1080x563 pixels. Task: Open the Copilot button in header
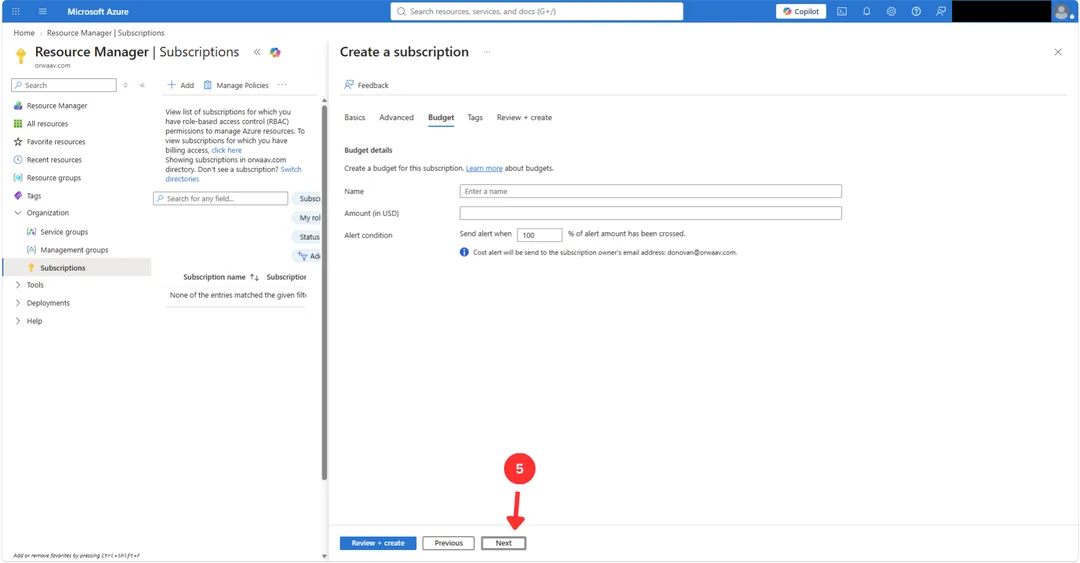coord(801,11)
